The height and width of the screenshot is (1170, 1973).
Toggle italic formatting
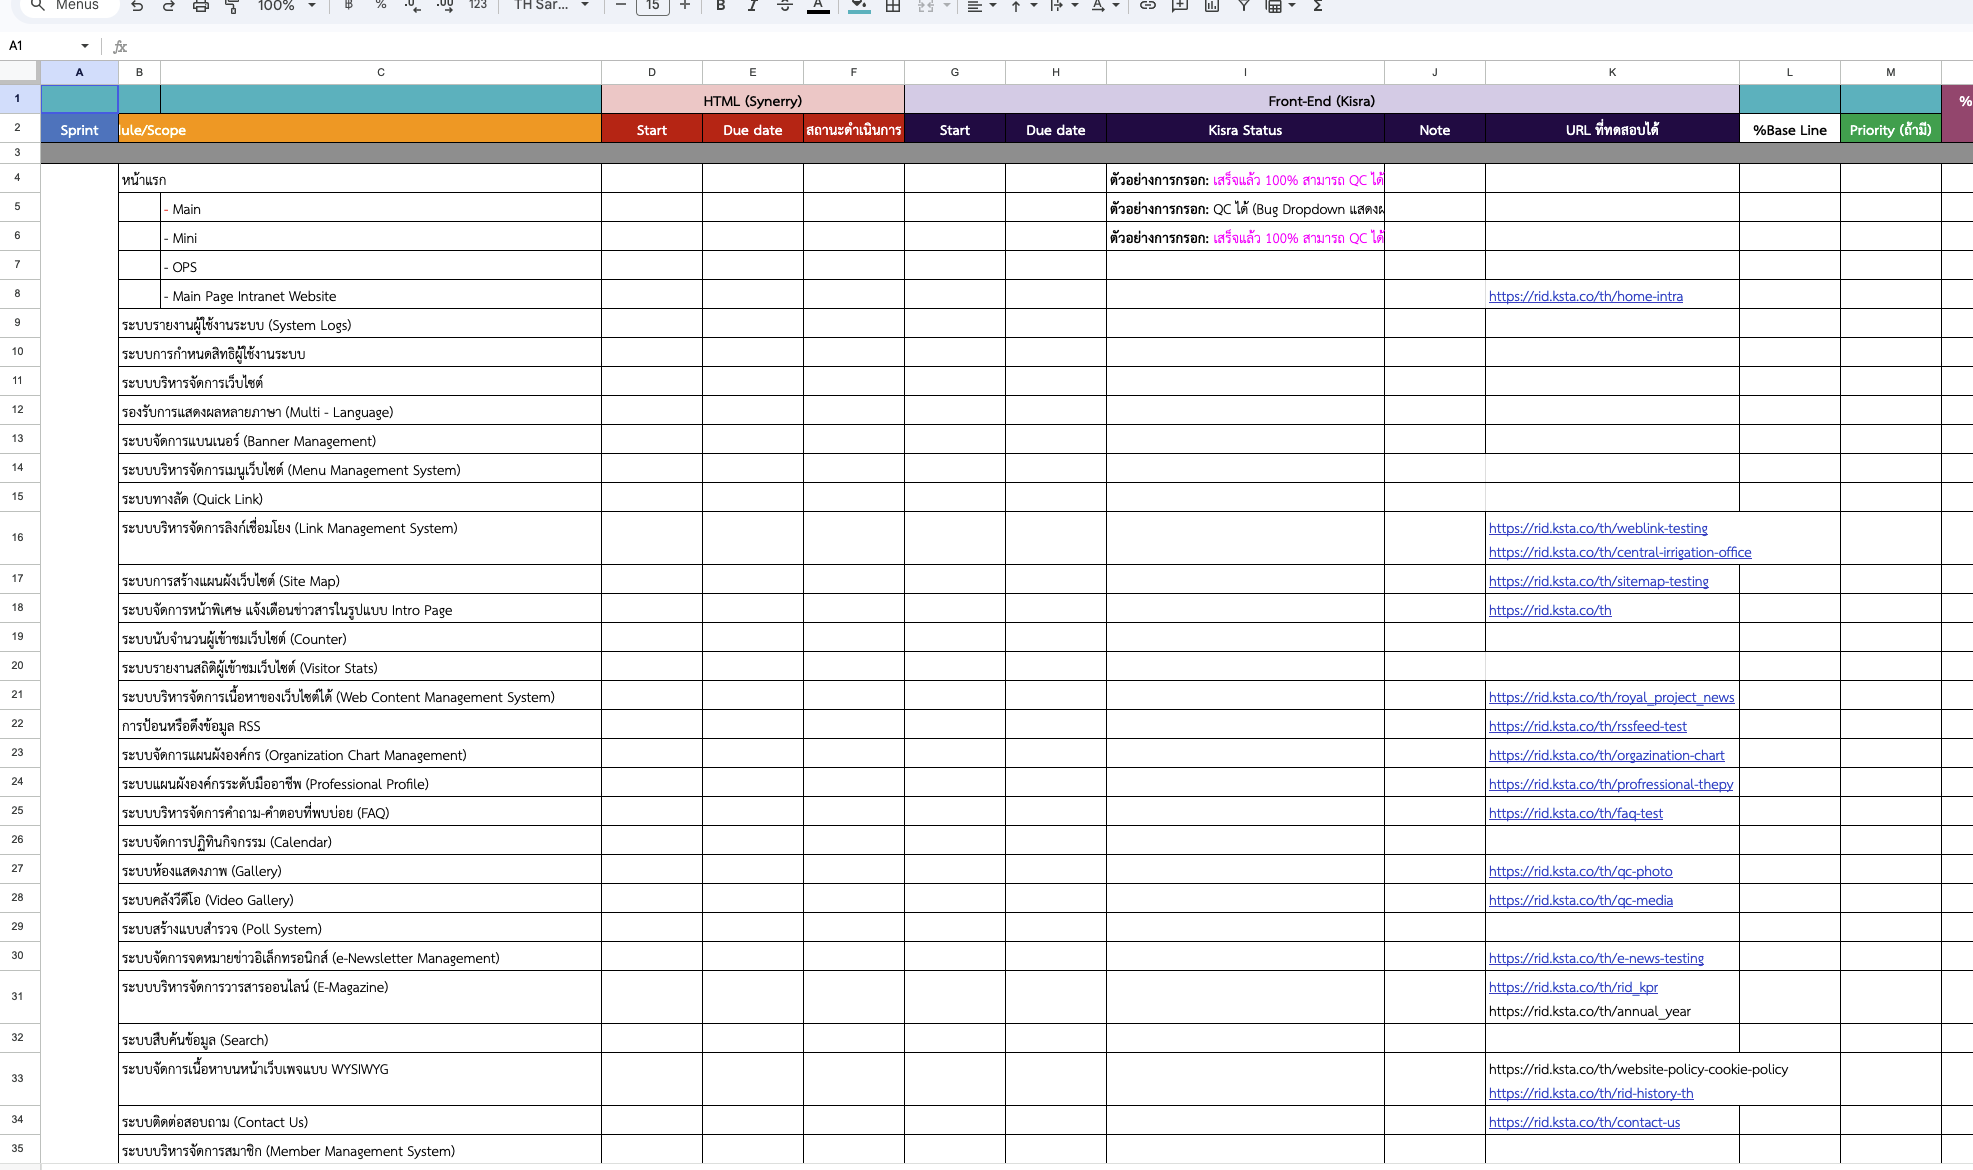click(x=752, y=6)
